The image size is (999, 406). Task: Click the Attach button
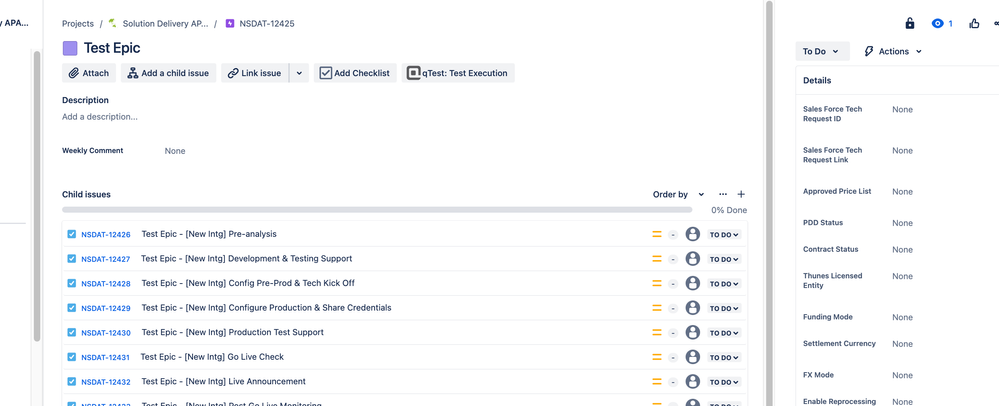[x=89, y=73]
